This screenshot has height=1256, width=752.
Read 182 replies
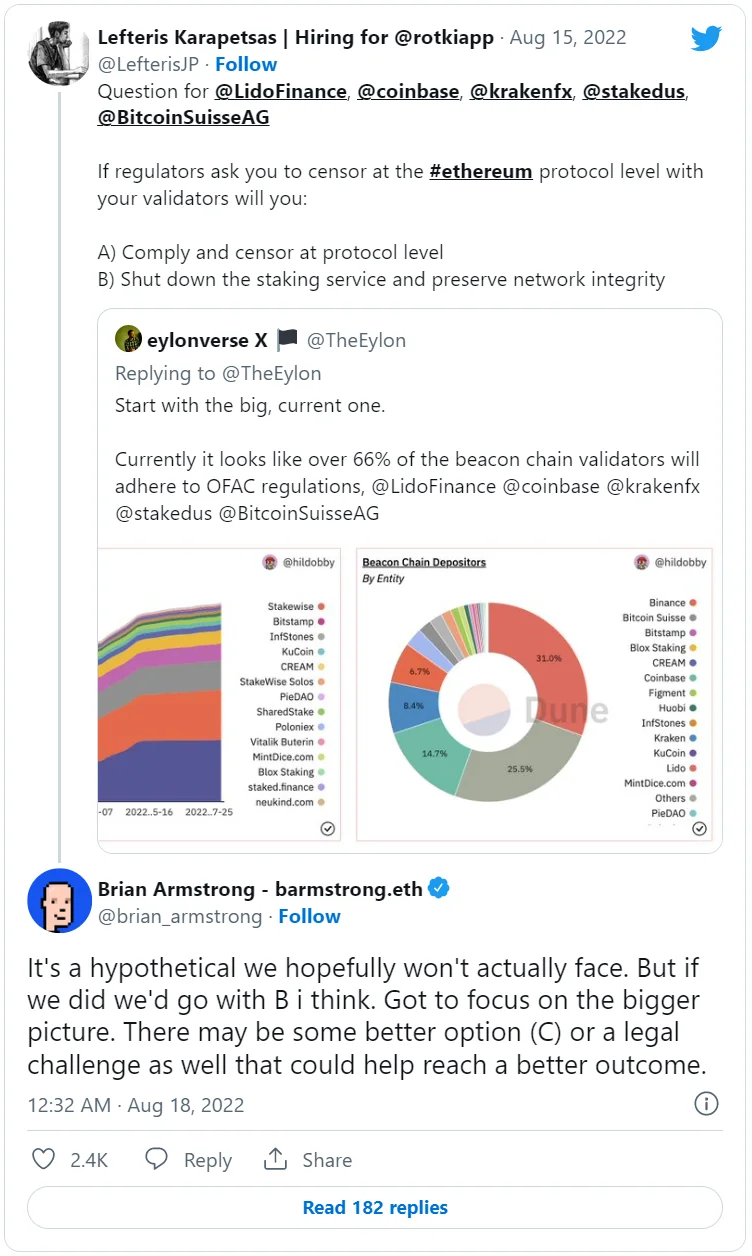tap(375, 1207)
